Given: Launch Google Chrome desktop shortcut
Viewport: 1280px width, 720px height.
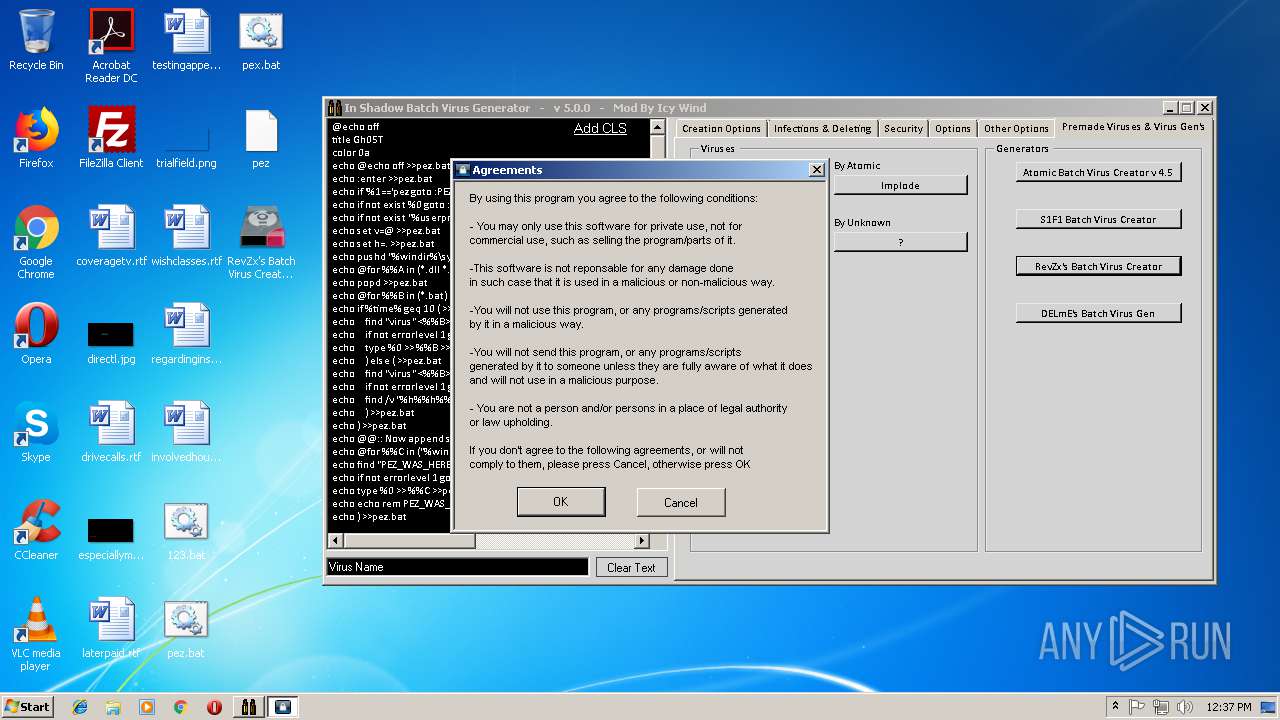Looking at the screenshot, I should [x=36, y=242].
